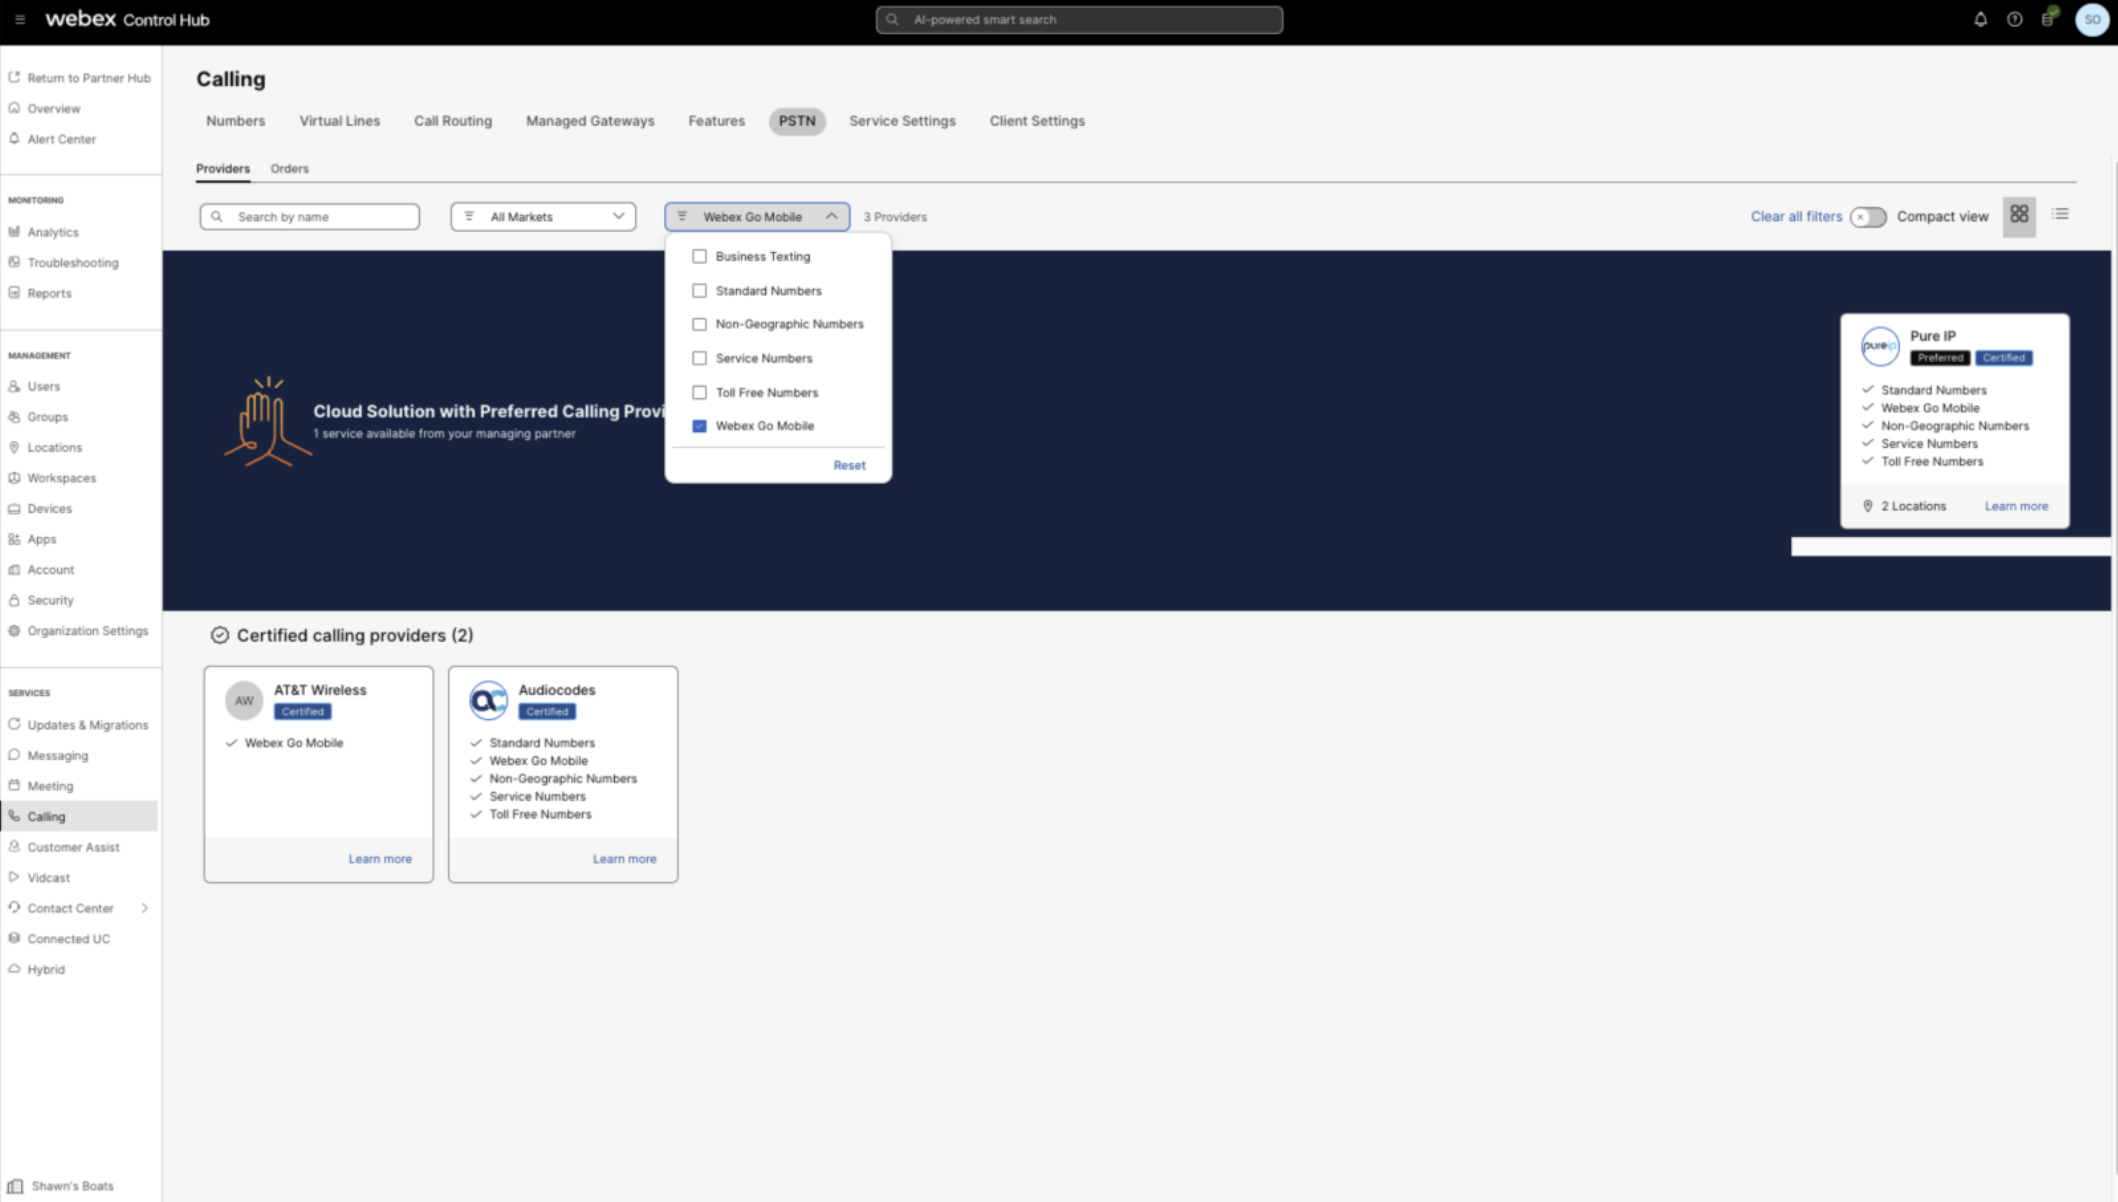Select the Audiocodes provider logo
The image size is (2118, 1202).
click(488, 701)
